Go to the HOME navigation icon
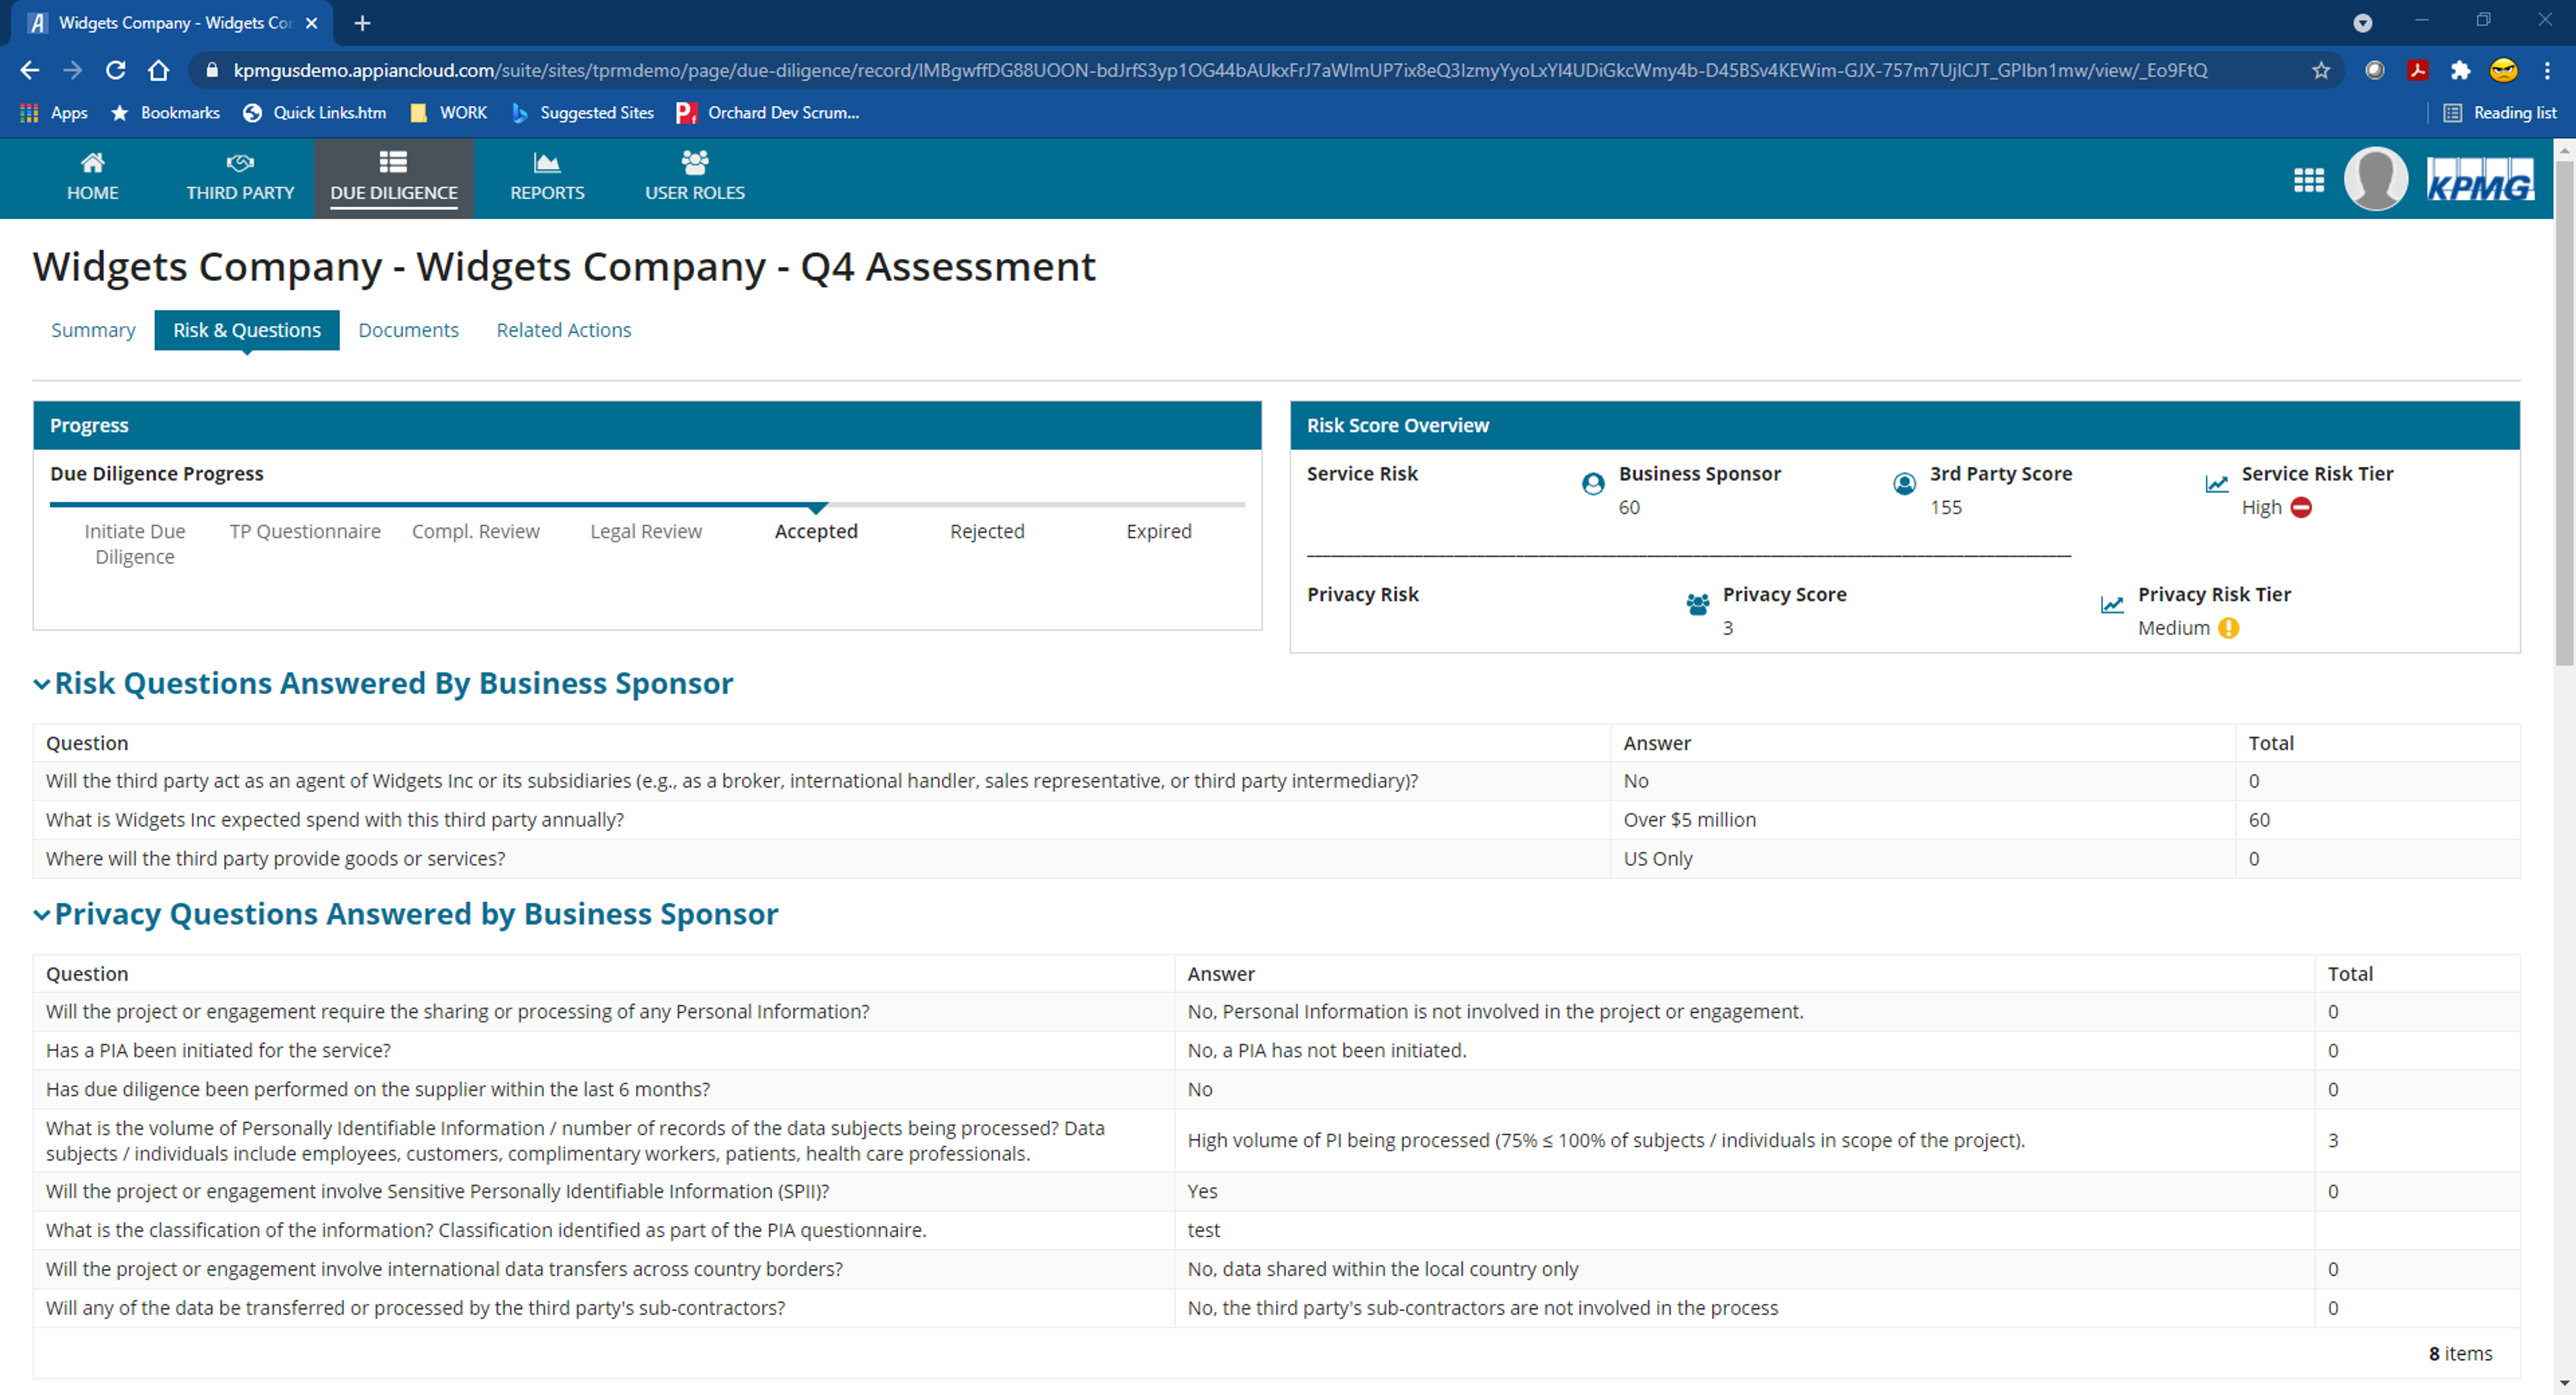Screen dimensions: 2576x1395 tap(92, 162)
